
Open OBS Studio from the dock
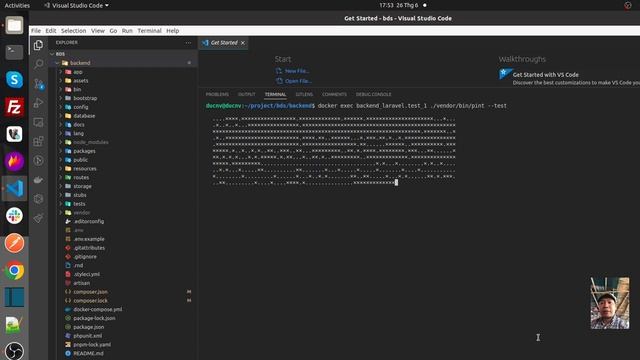pyautogui.click(x=14, y=351)
